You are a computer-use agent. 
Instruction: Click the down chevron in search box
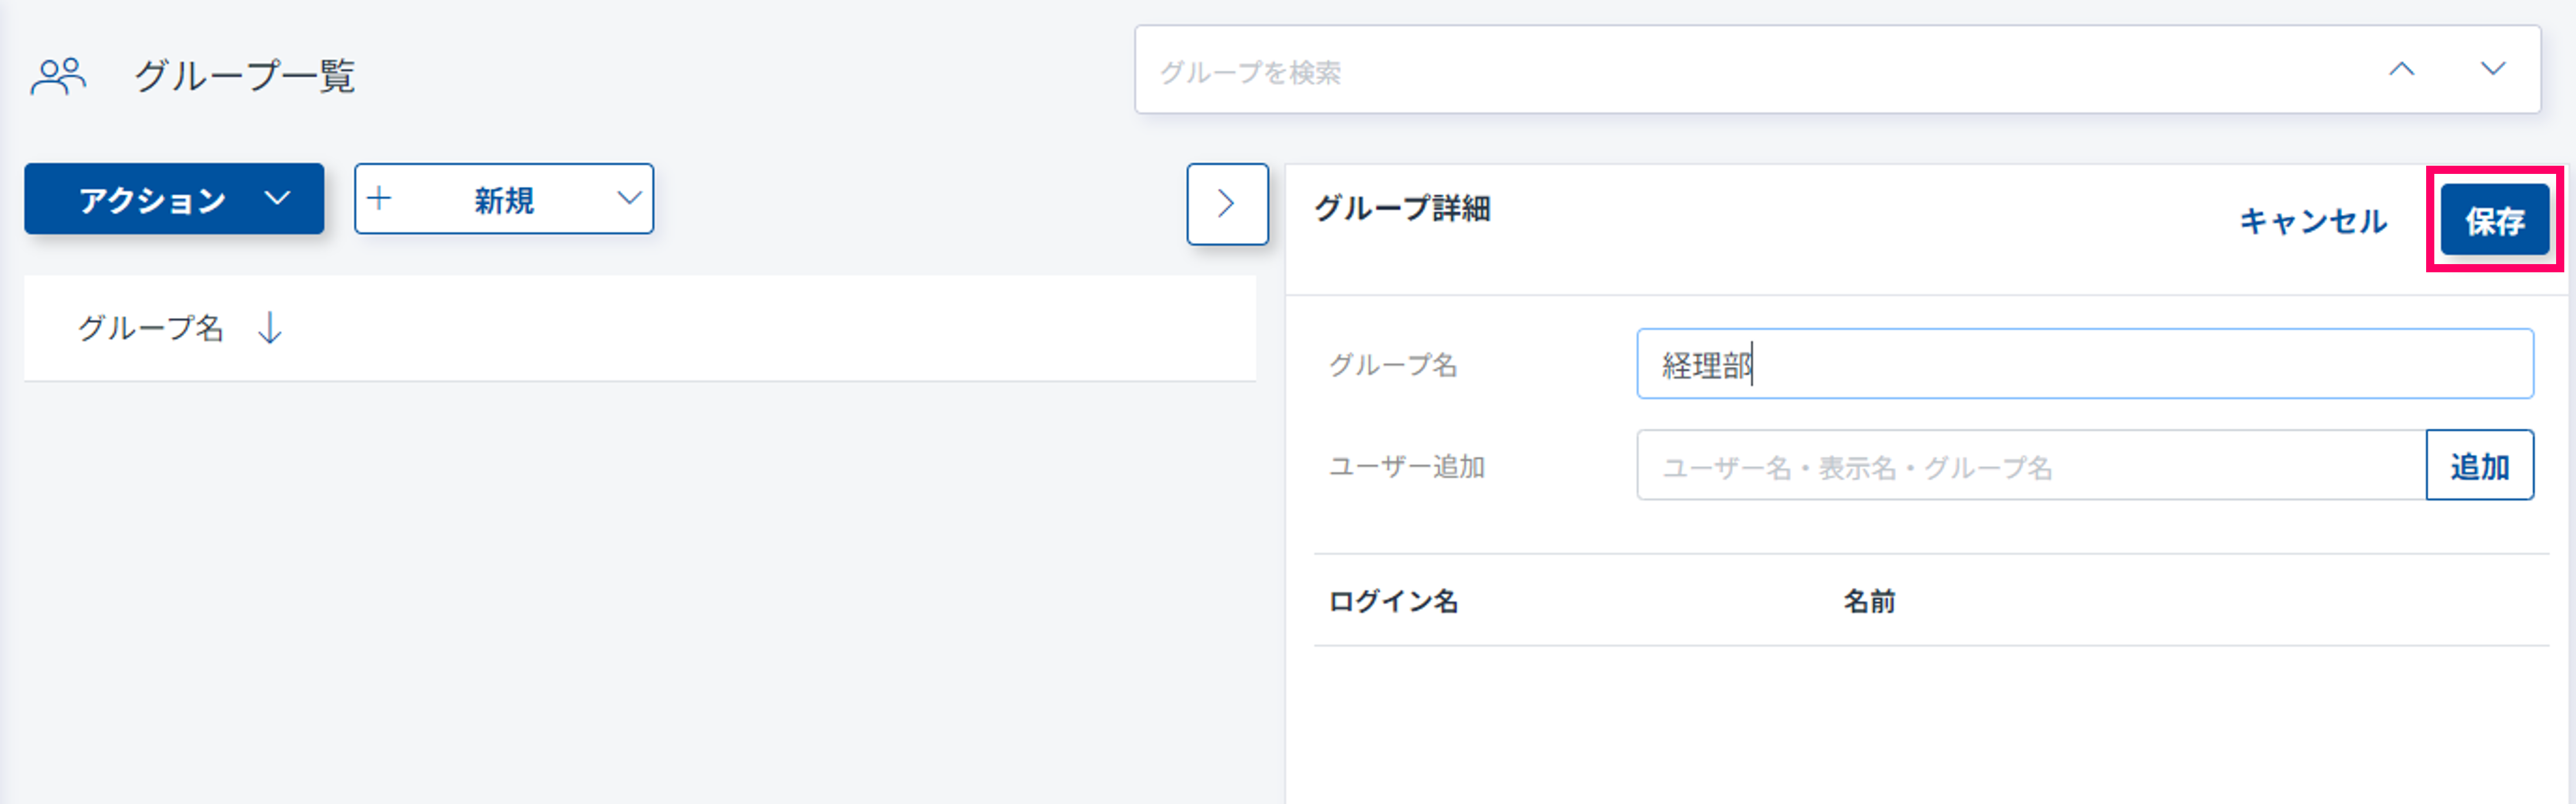pos(2492,69)
